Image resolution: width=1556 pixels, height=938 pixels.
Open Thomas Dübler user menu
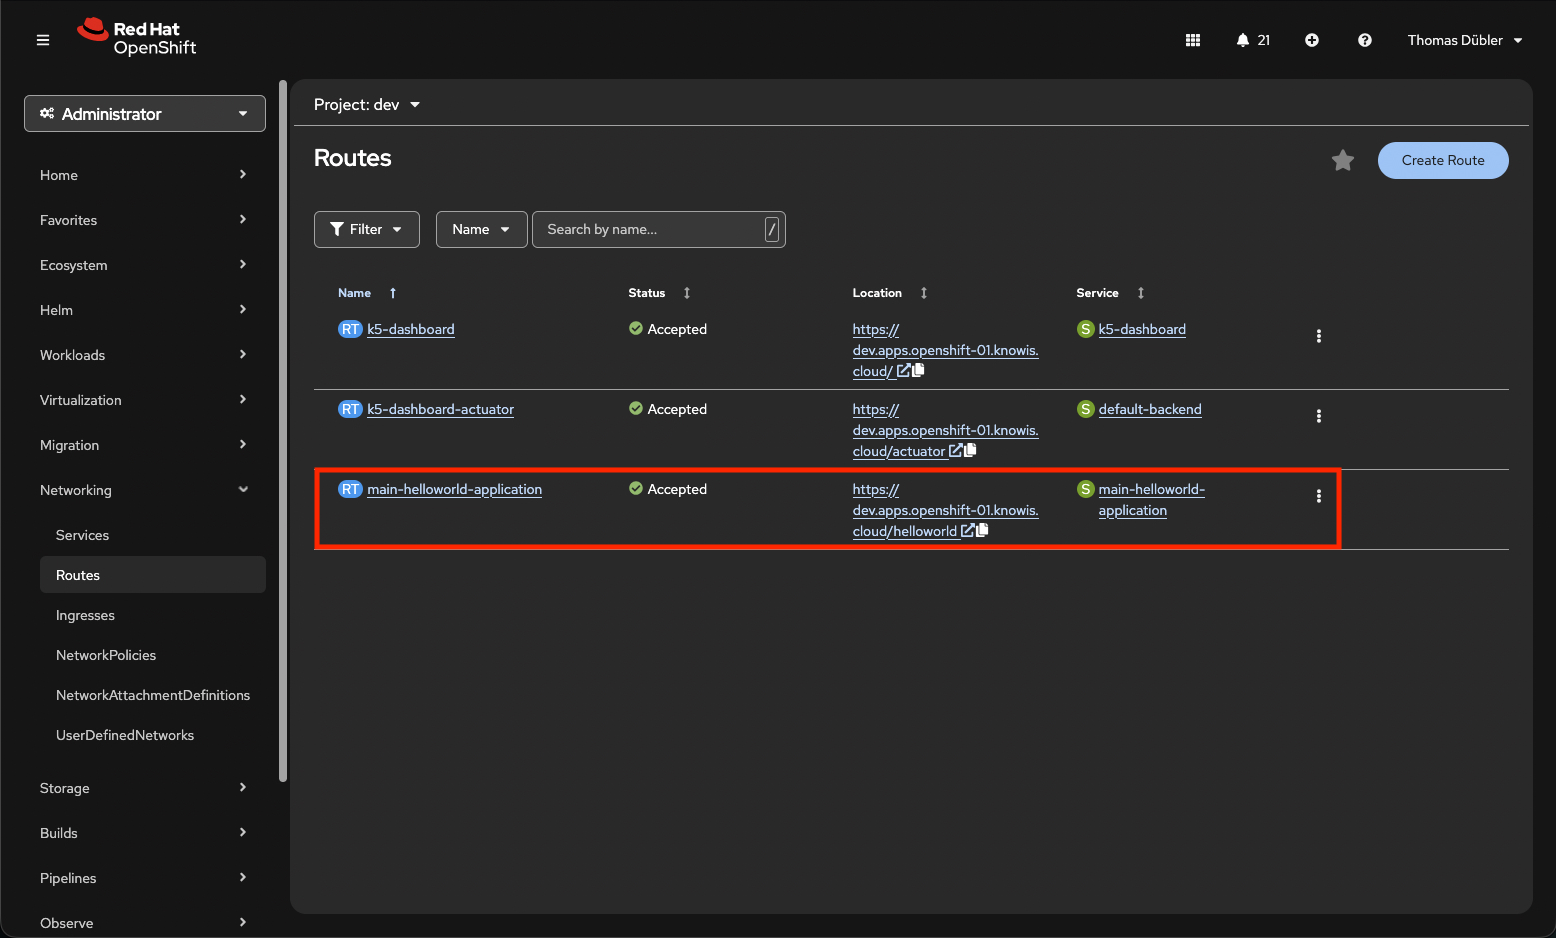click(x=1465, y=40)
